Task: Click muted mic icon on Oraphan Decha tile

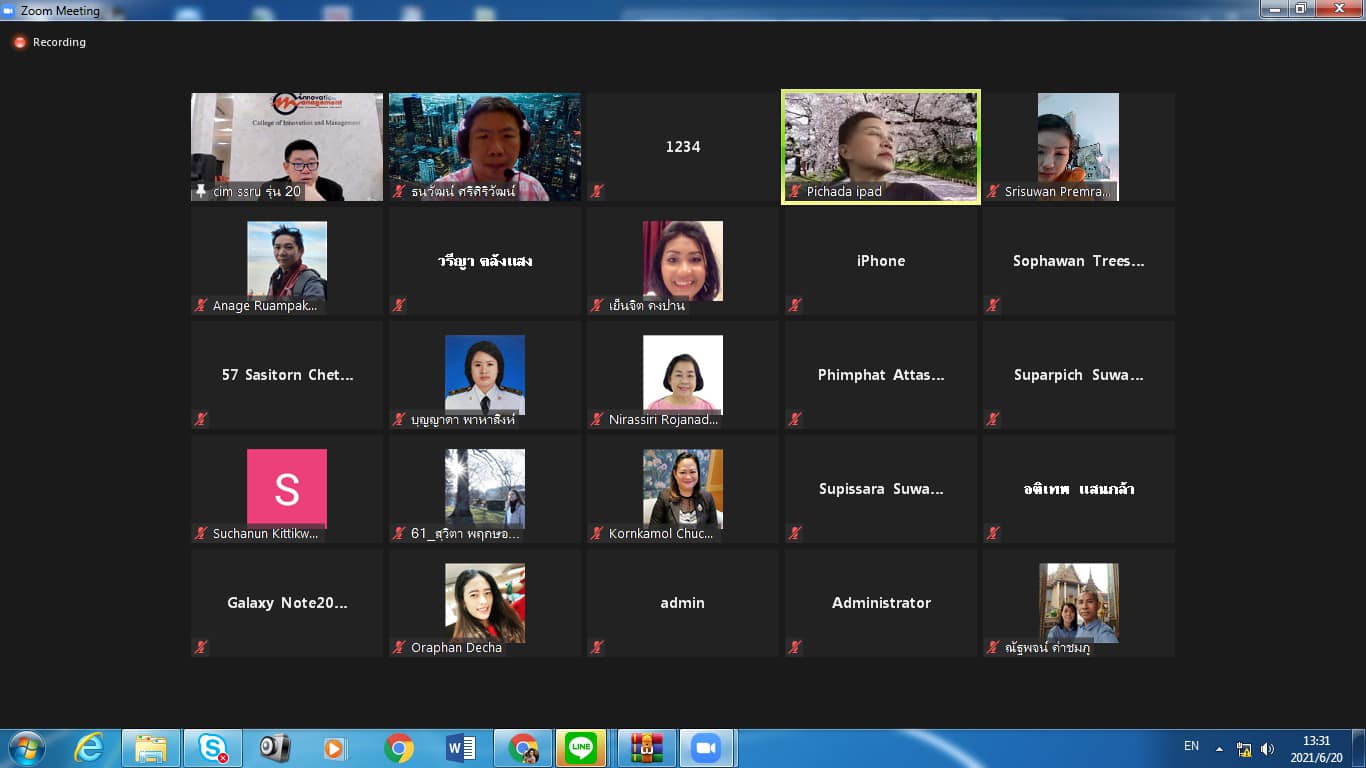Action: coord(399,647)
